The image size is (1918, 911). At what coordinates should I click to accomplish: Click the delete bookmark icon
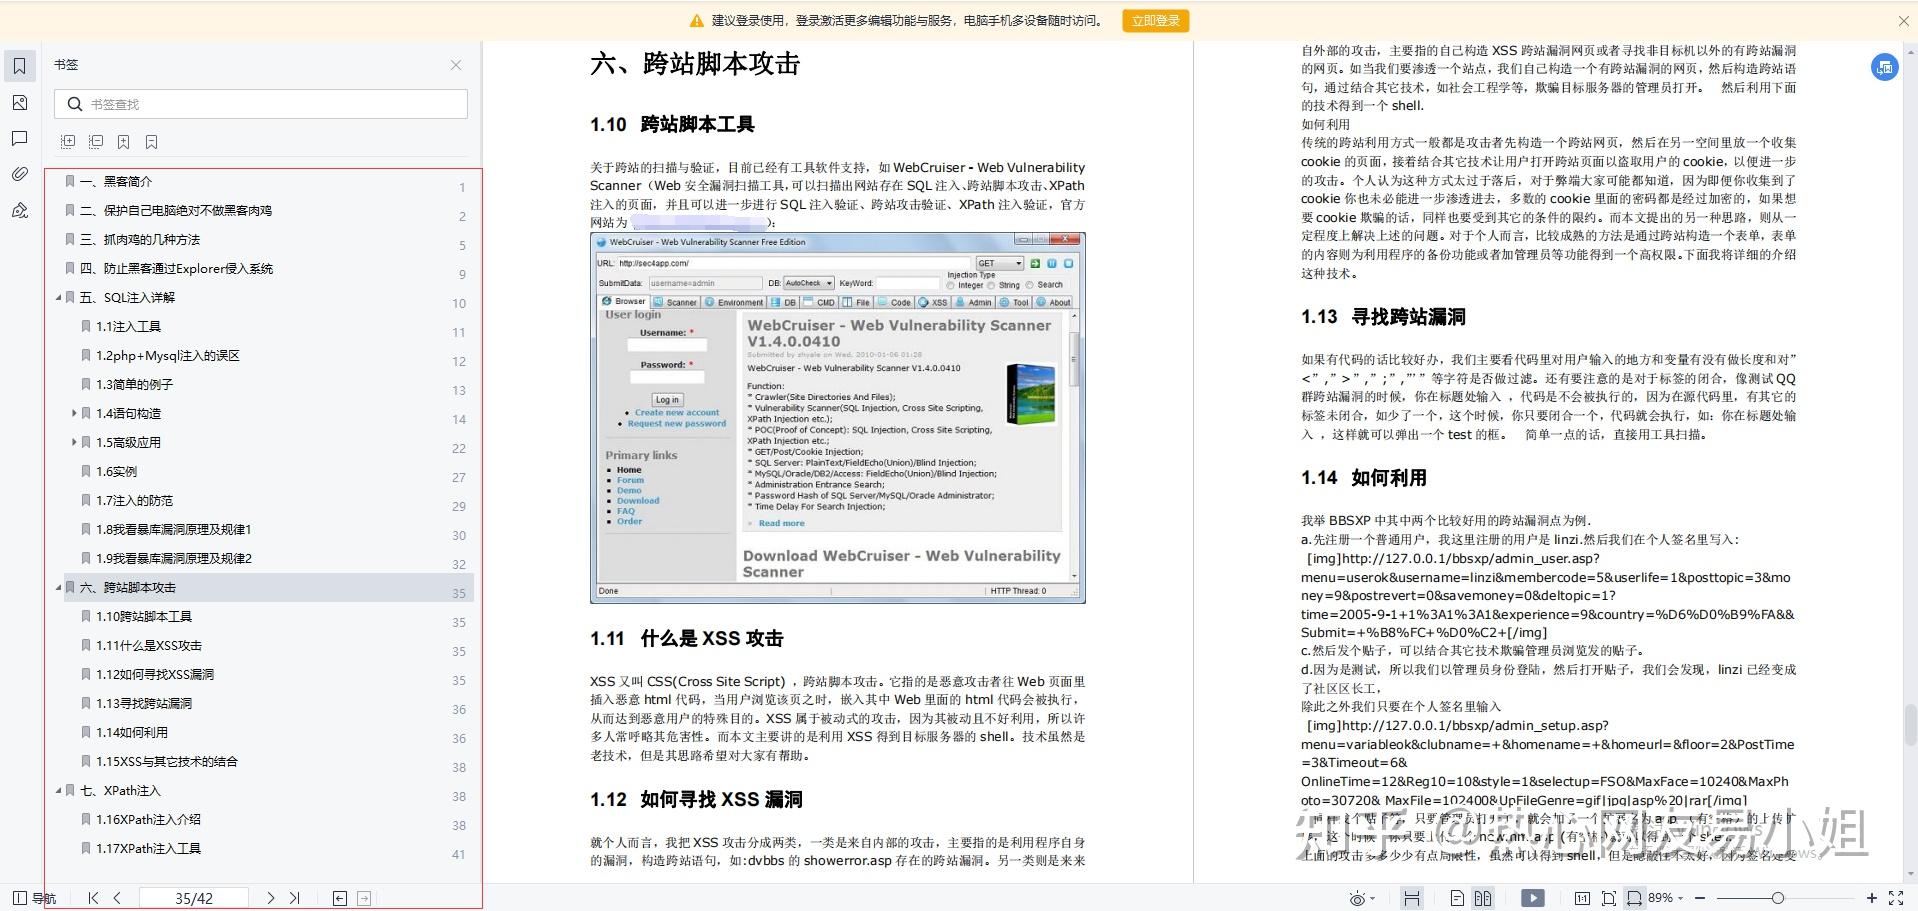[152, 142]
